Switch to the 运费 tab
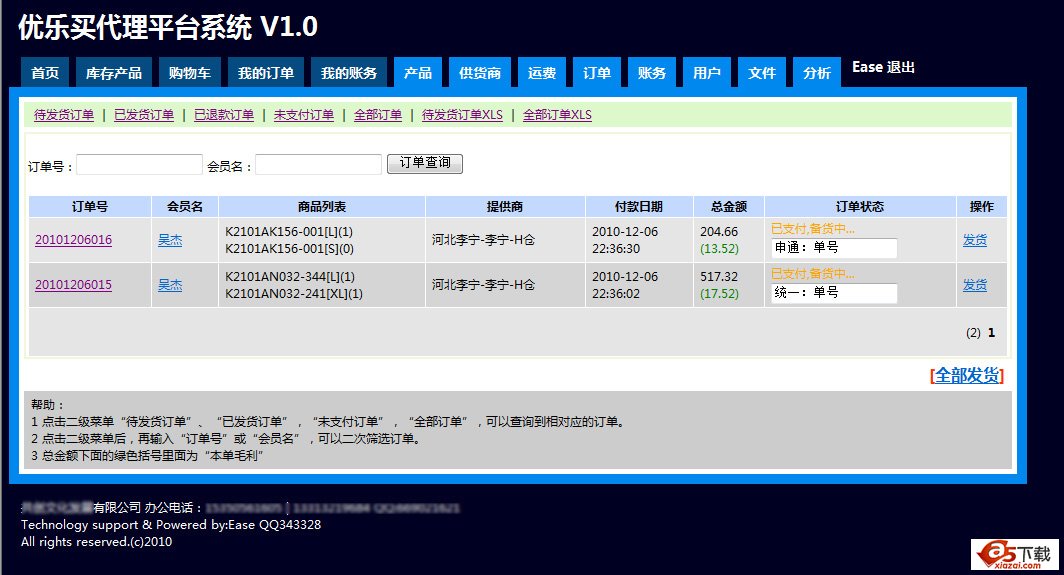This screenshot has width=1064, height=575. pos(542,73)
